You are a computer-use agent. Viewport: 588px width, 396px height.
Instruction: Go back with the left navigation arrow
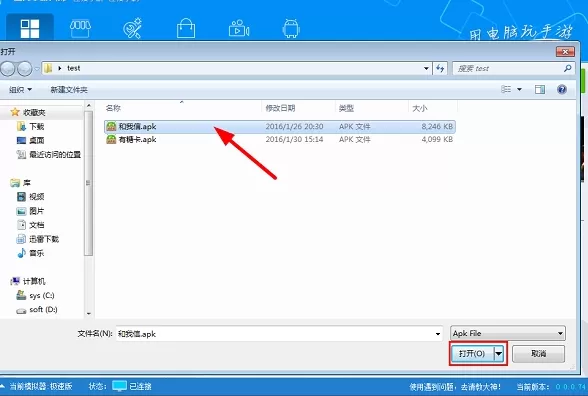[8, 69]
